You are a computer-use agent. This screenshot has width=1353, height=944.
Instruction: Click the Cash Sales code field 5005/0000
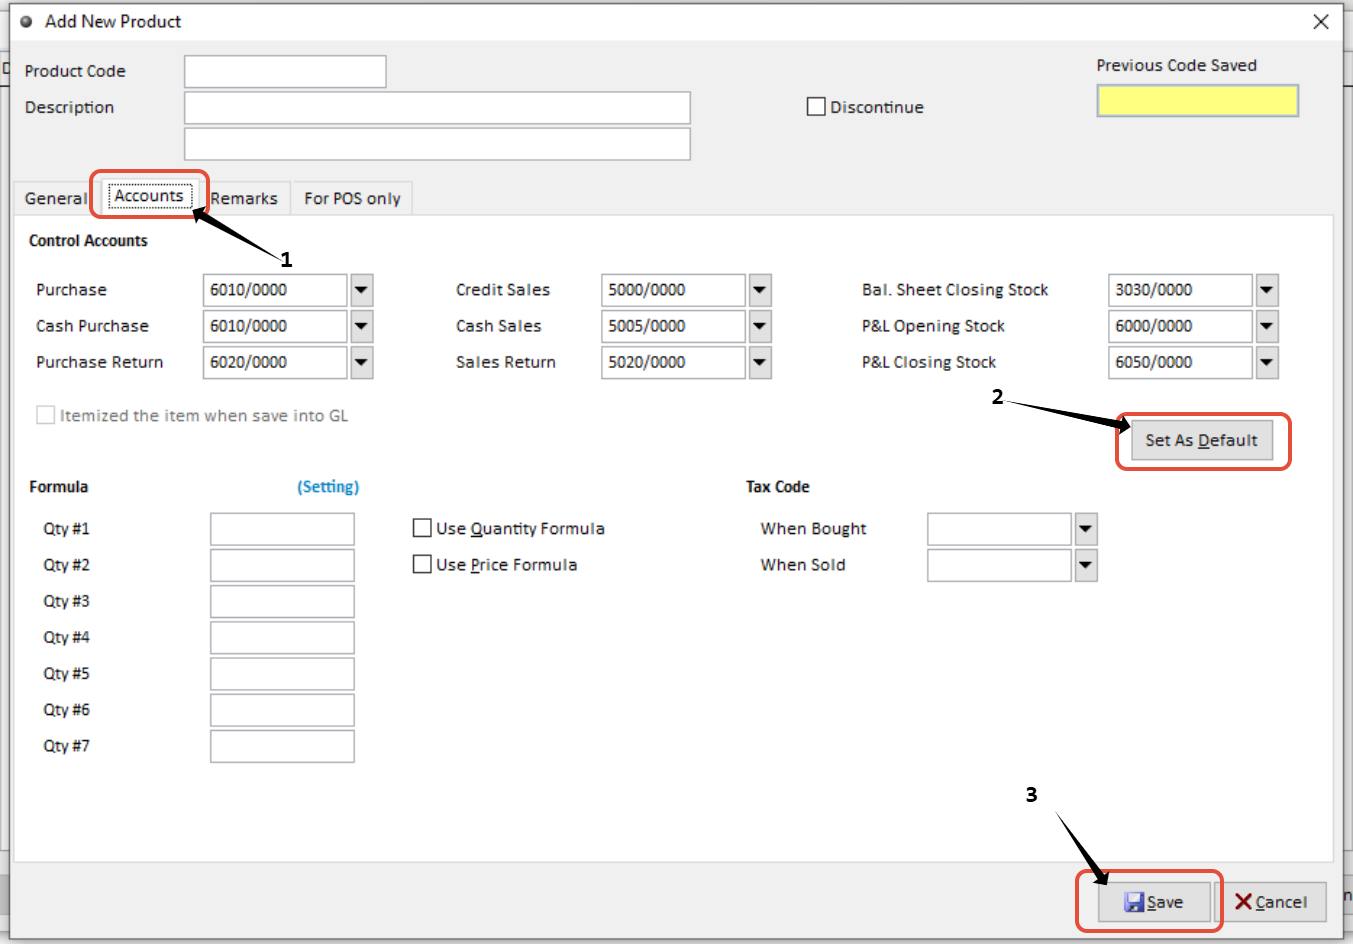[x=673, y=326]
